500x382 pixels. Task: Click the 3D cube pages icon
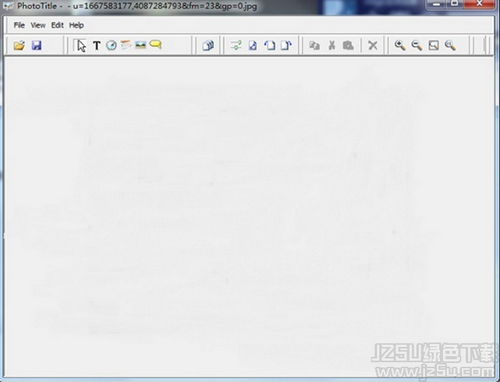(x=208, y=45)
